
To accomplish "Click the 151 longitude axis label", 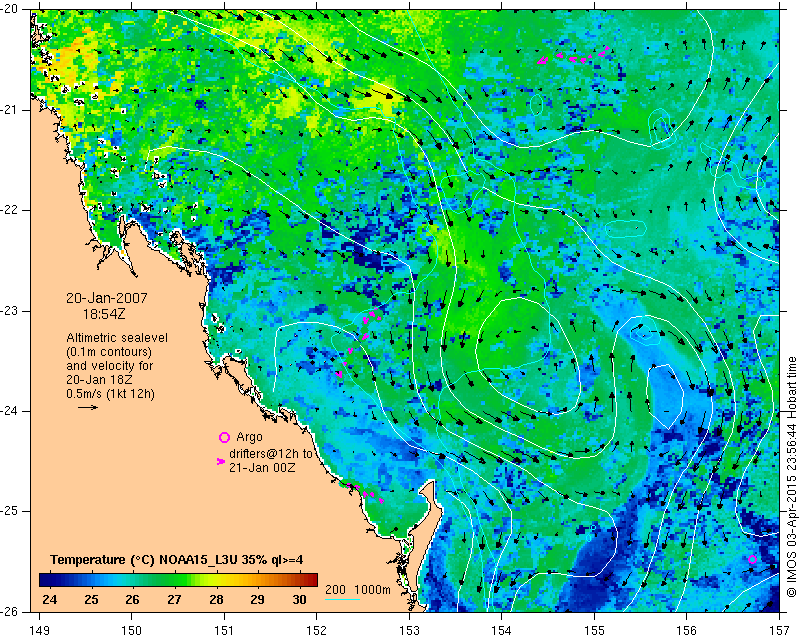I will pyautogui.click(x=224, y=631).
